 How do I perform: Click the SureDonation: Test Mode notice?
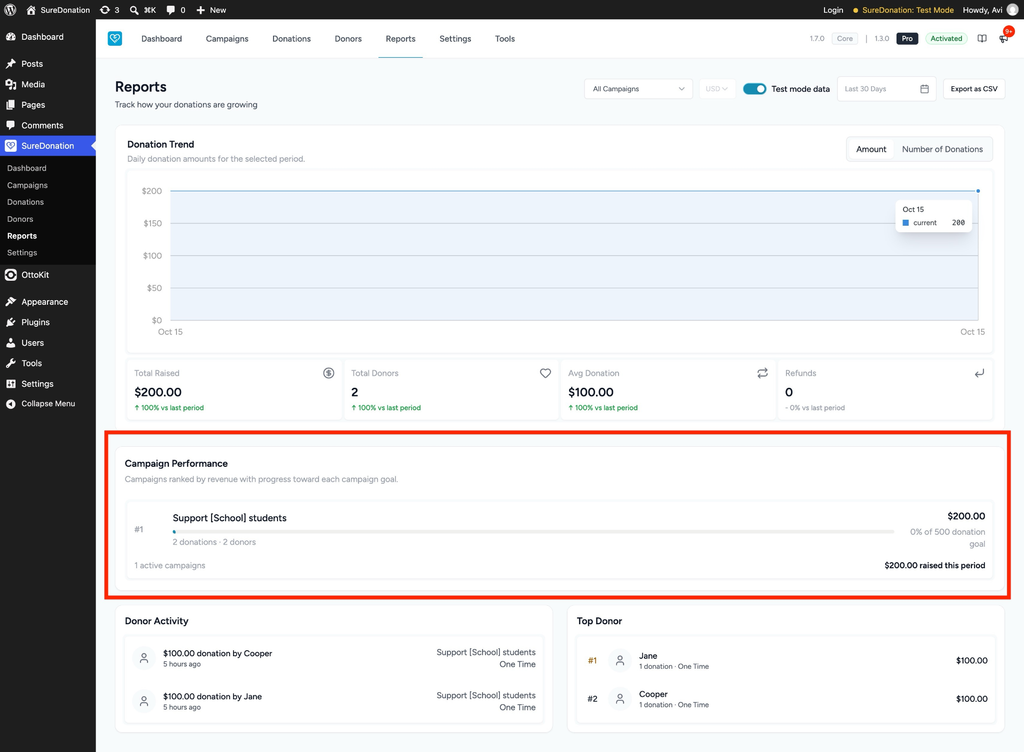pyautogui.click(x=903, y=10)
